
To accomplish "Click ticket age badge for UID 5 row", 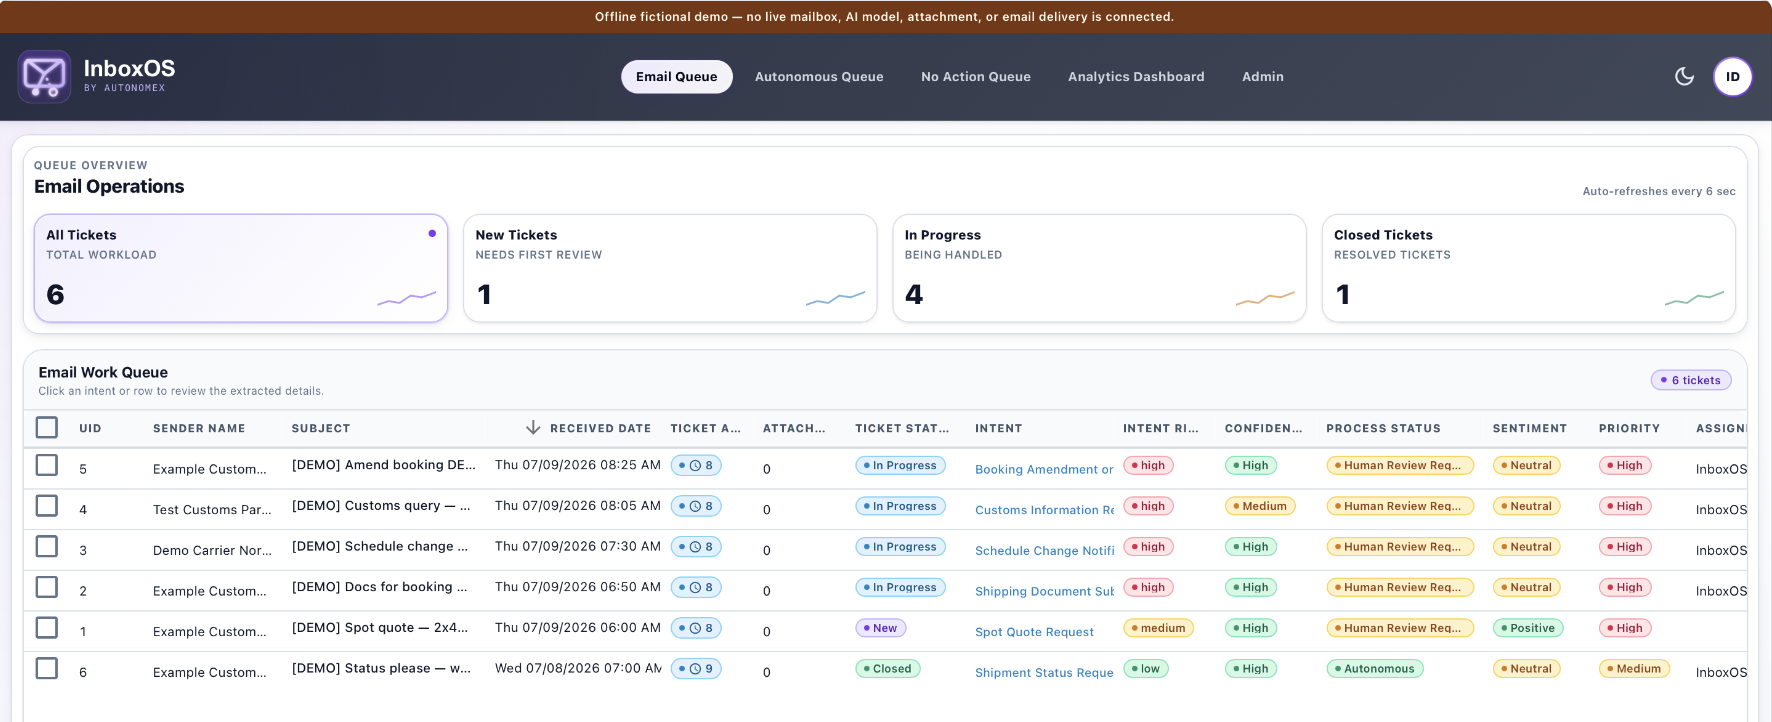I will pos(696,465).
